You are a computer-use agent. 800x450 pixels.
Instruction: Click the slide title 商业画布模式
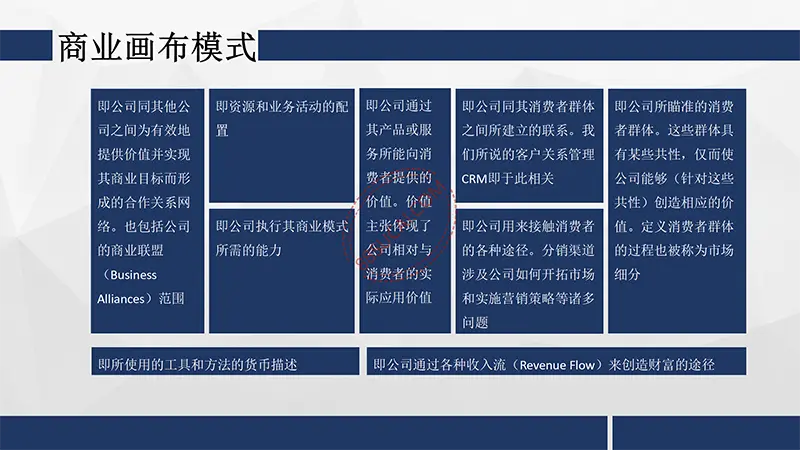click(157, 47)
